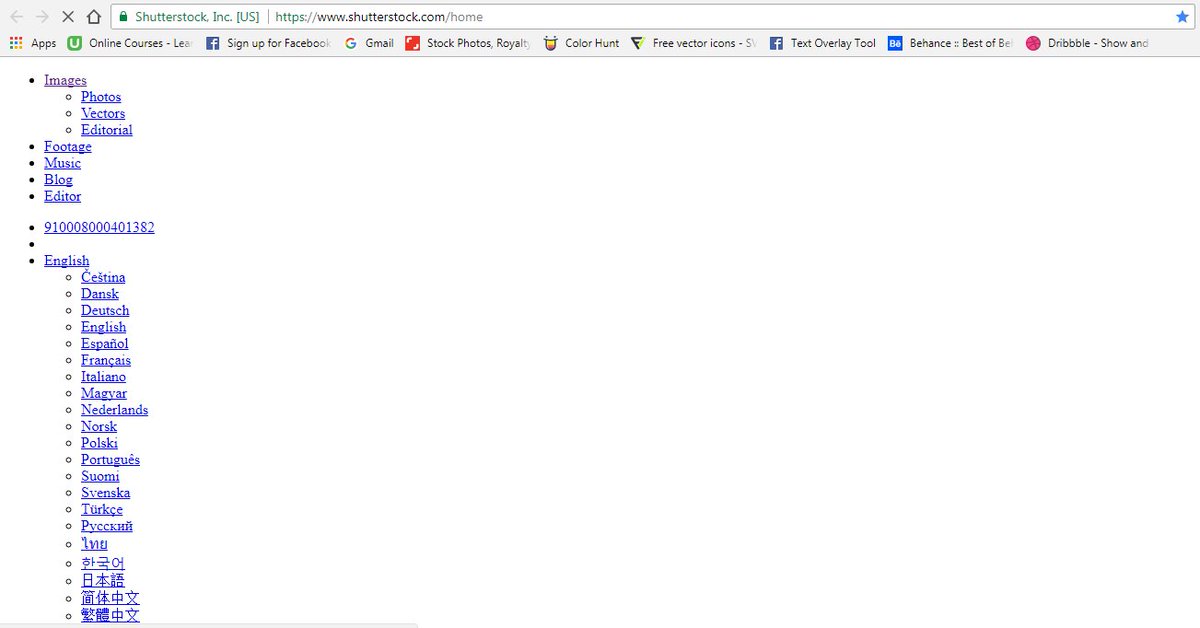Select Português language
This screenshot has height=628, width=1200.
tap(111, 460)
